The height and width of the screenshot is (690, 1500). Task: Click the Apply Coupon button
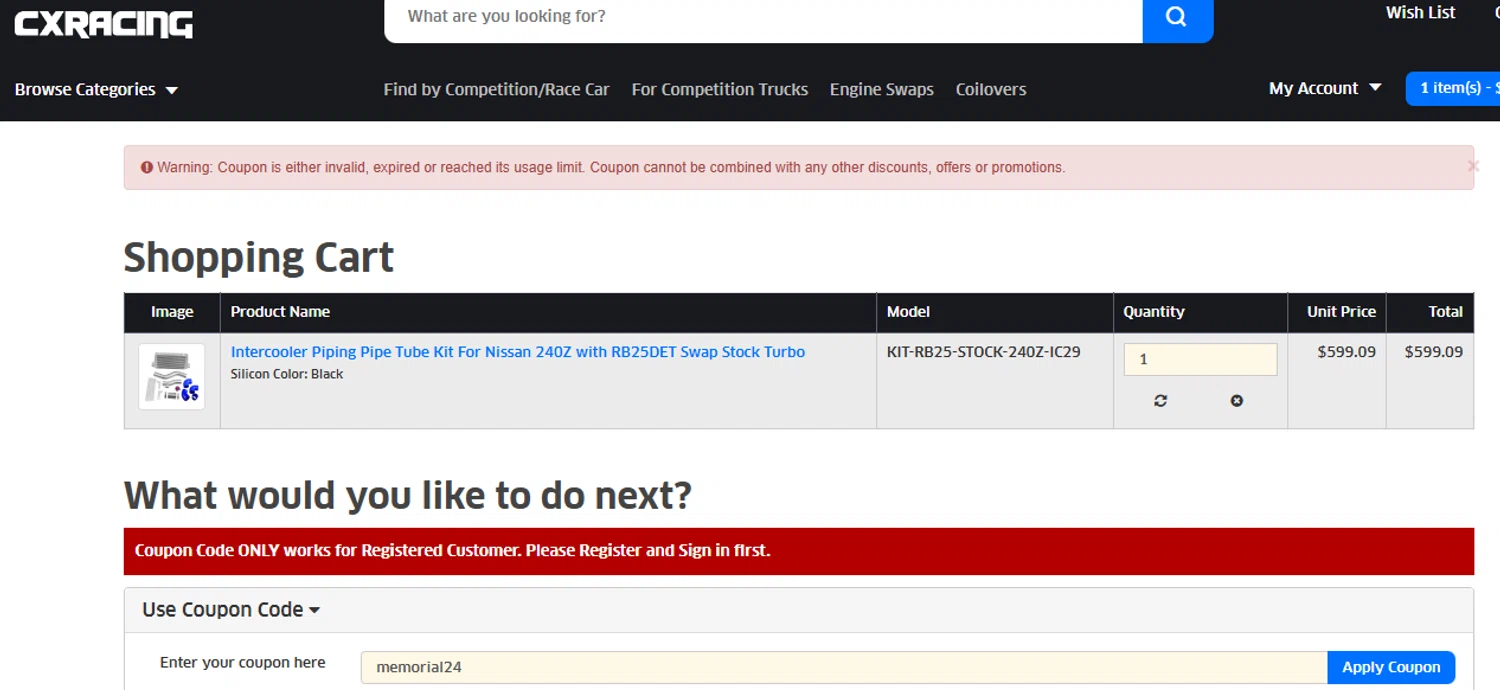[x=1391, y=667]
